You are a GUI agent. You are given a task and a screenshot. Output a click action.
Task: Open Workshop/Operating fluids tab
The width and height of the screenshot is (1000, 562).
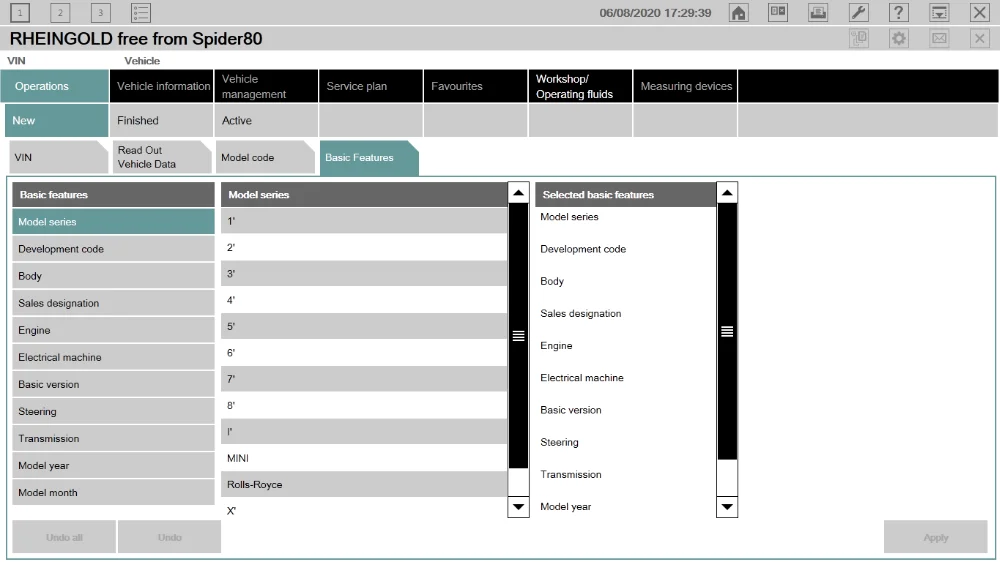click(580, 86)
